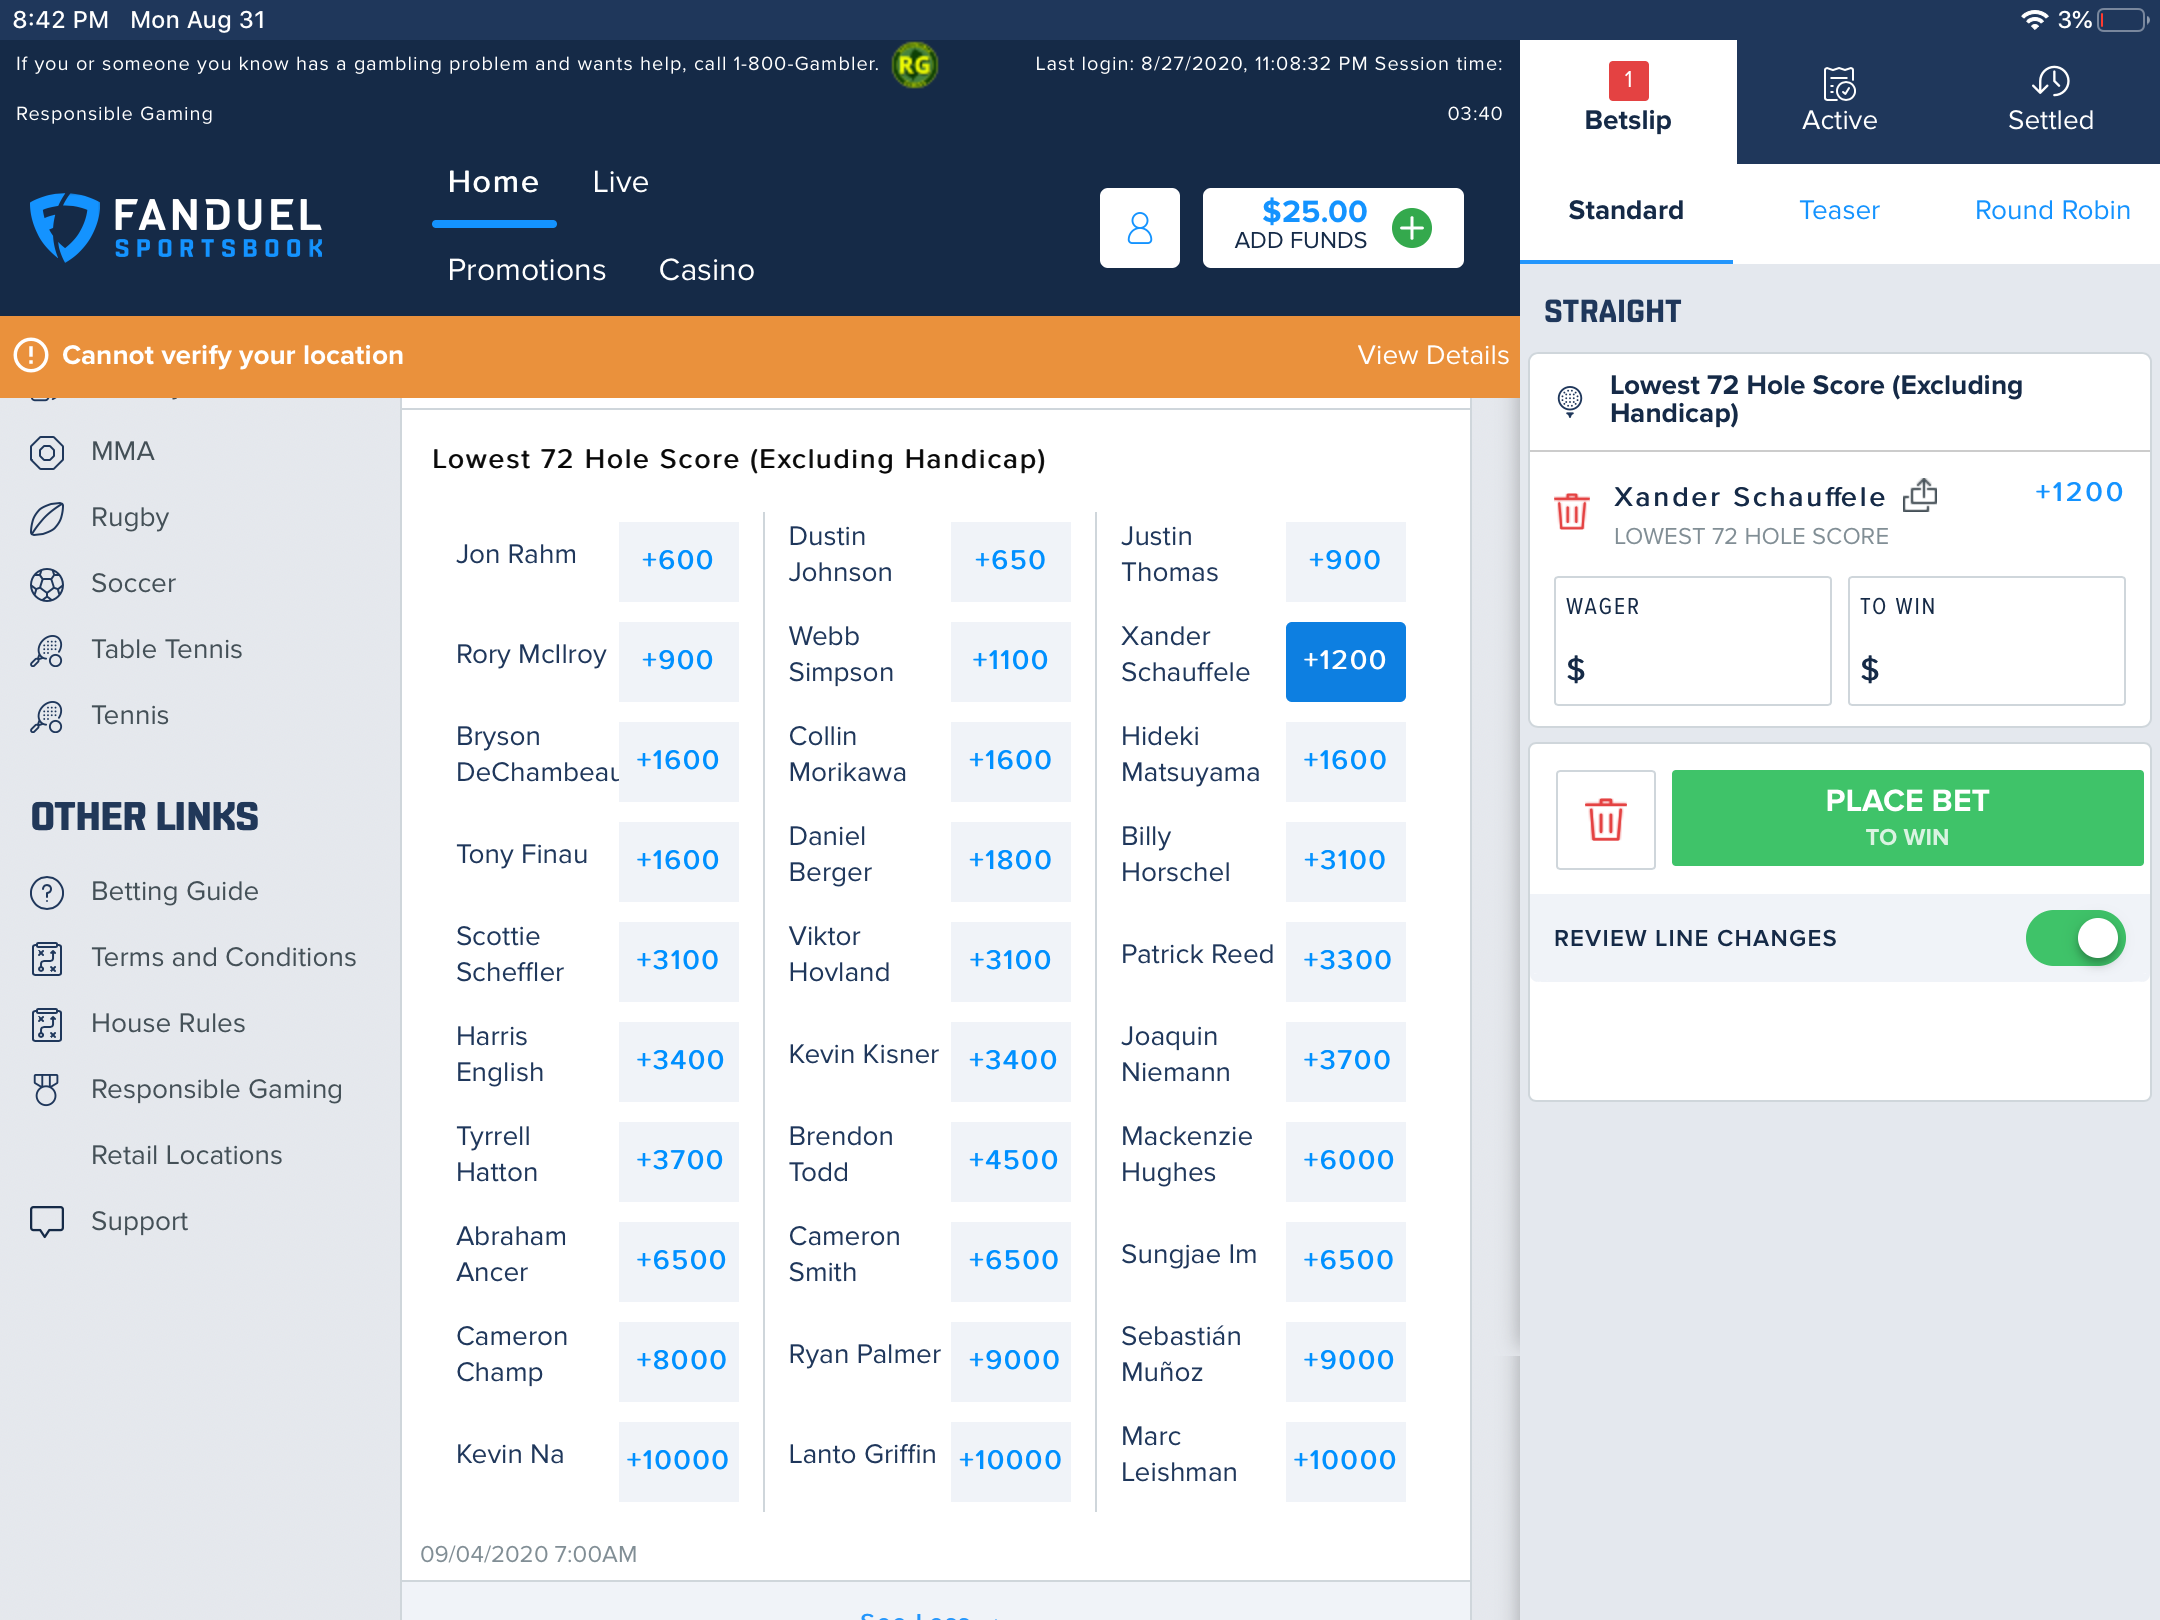Click the To Win amount field

coord(1986,641)
